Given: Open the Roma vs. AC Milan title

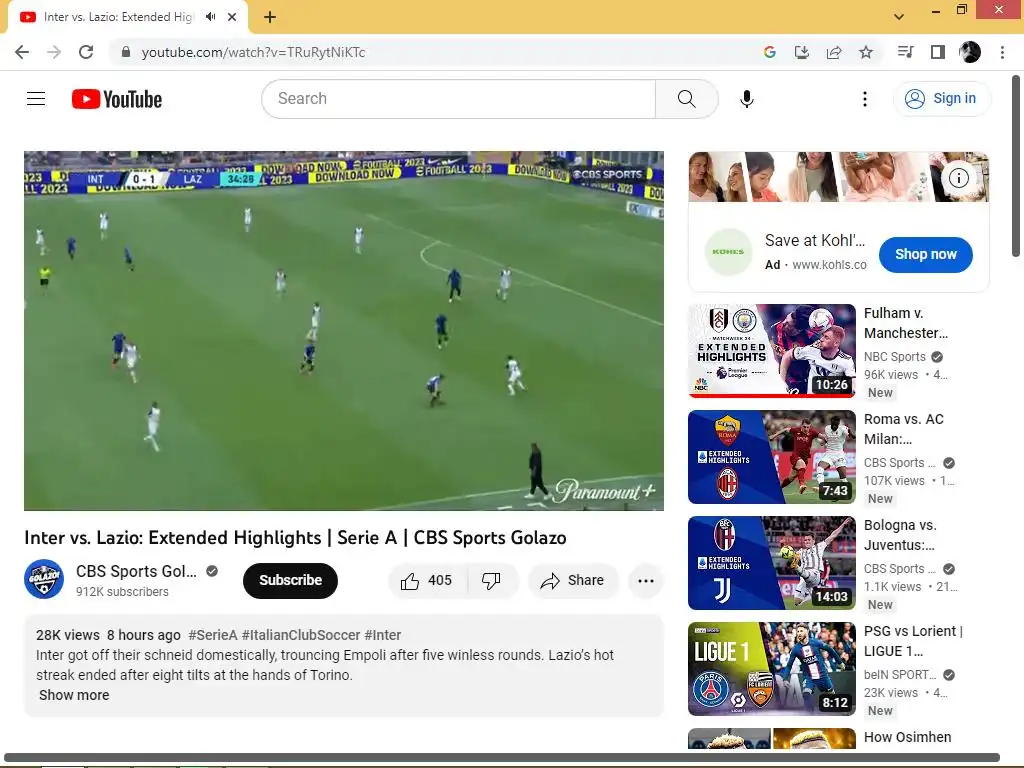Looking at the screenshot, I should coord(903,429).
